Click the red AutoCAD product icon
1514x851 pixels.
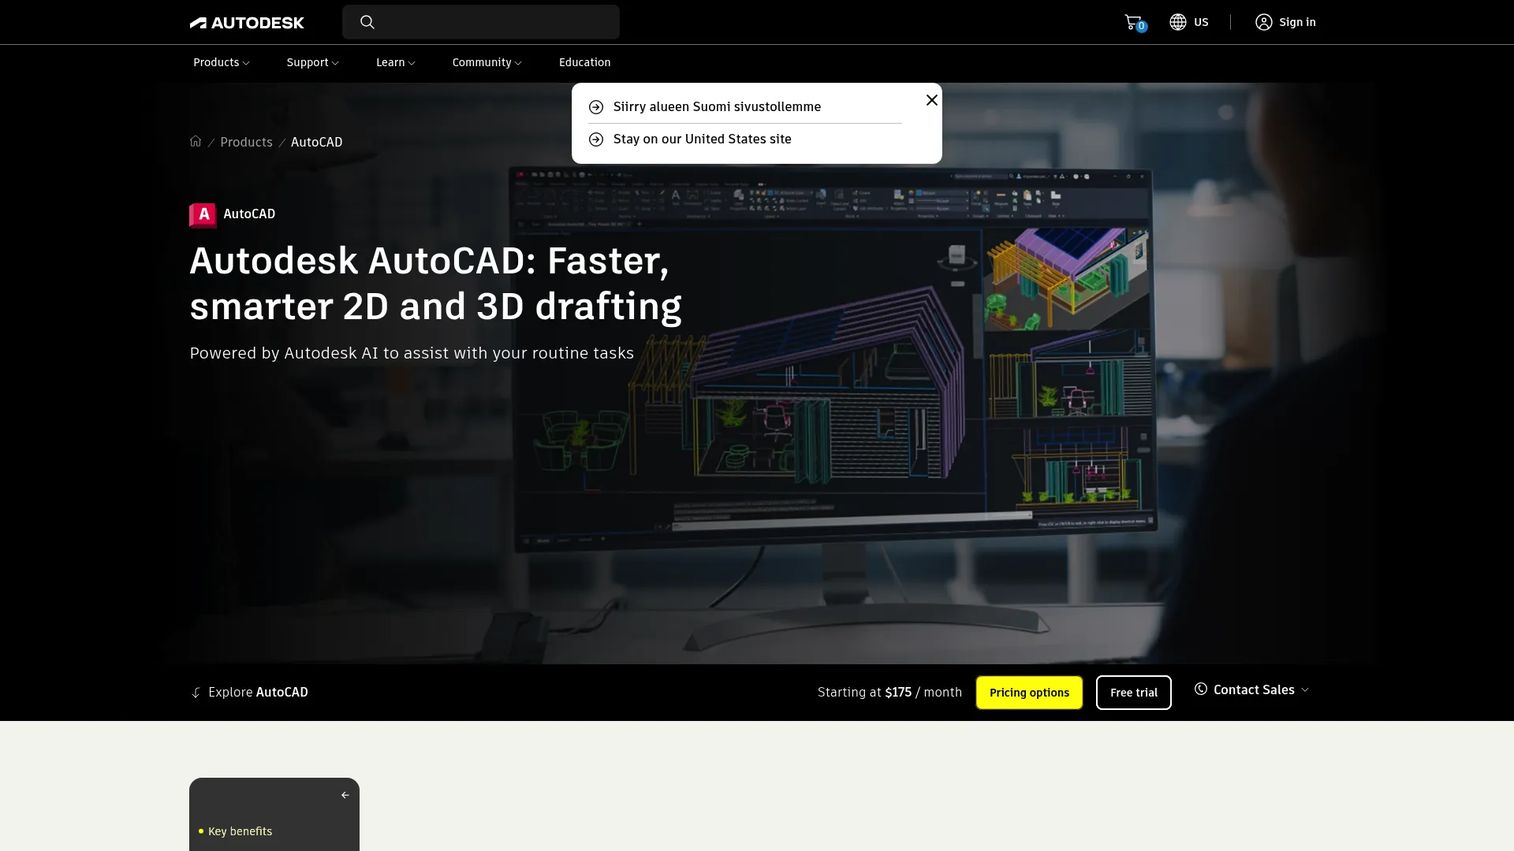(203, 214)
